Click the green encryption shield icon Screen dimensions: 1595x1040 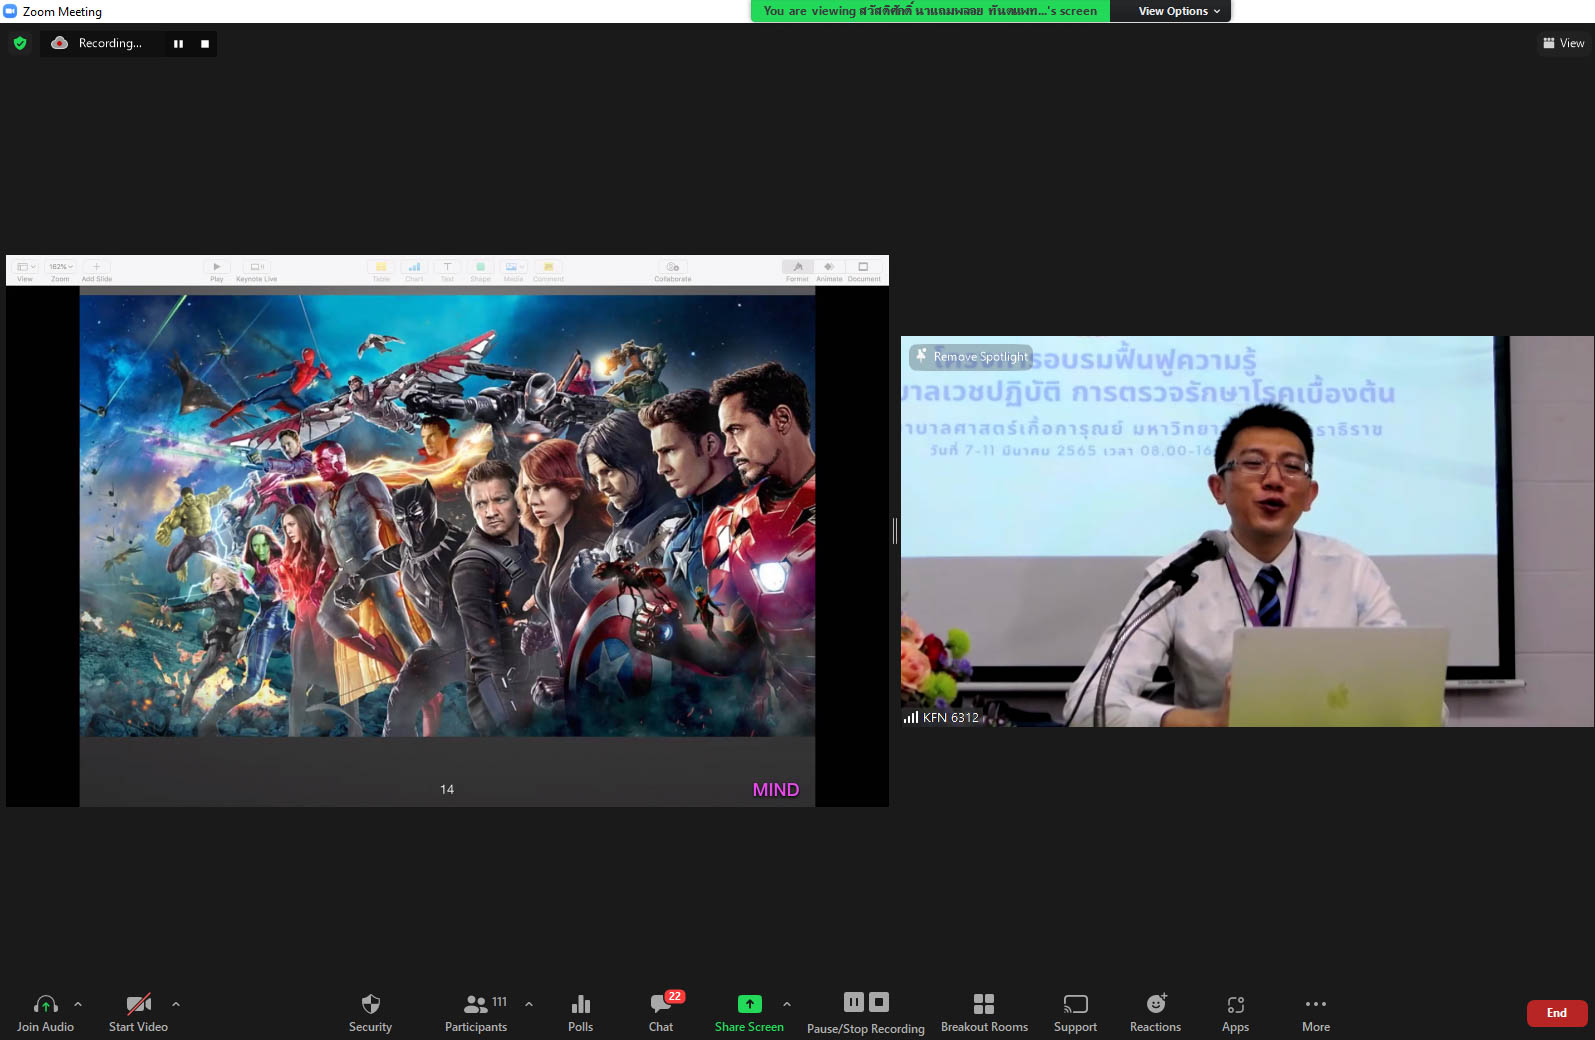coord(20,43)
